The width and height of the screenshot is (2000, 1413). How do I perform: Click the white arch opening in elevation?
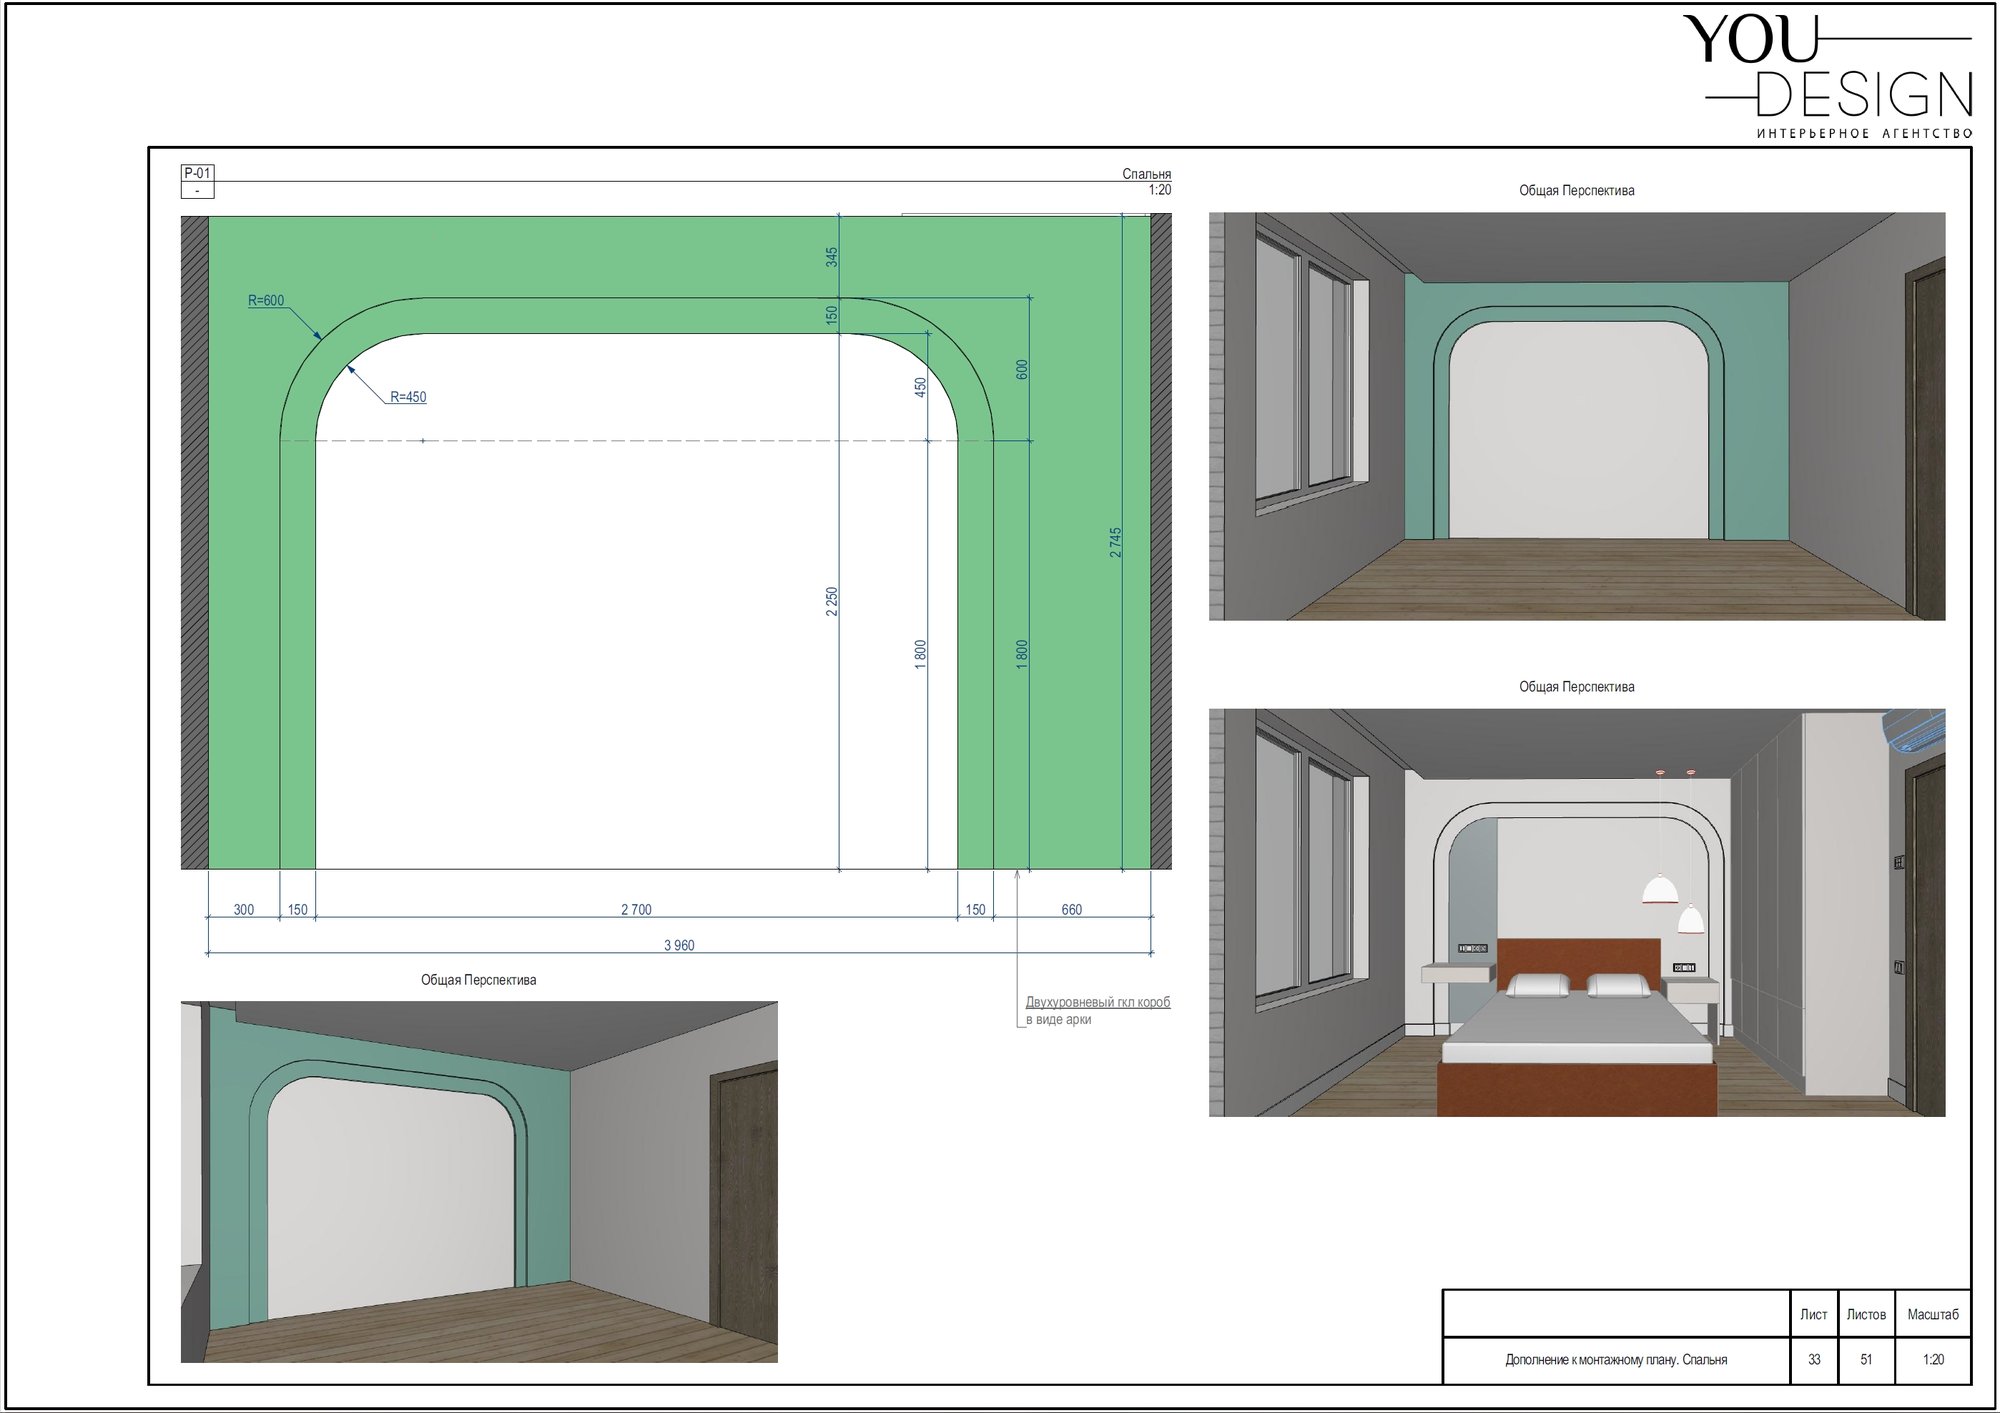click(637, 600)
